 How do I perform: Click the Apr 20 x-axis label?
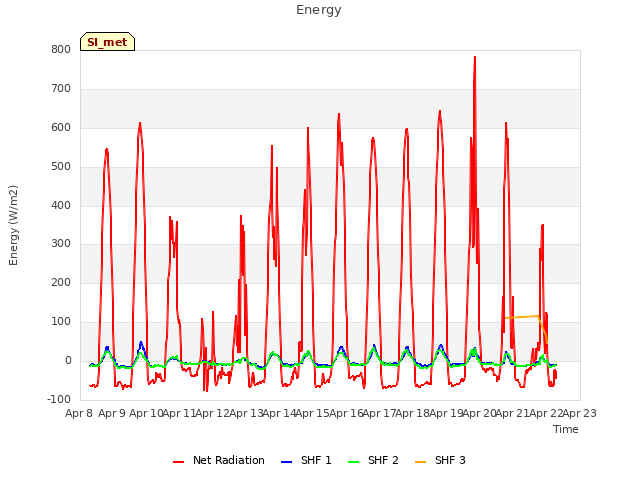point(479,413)
